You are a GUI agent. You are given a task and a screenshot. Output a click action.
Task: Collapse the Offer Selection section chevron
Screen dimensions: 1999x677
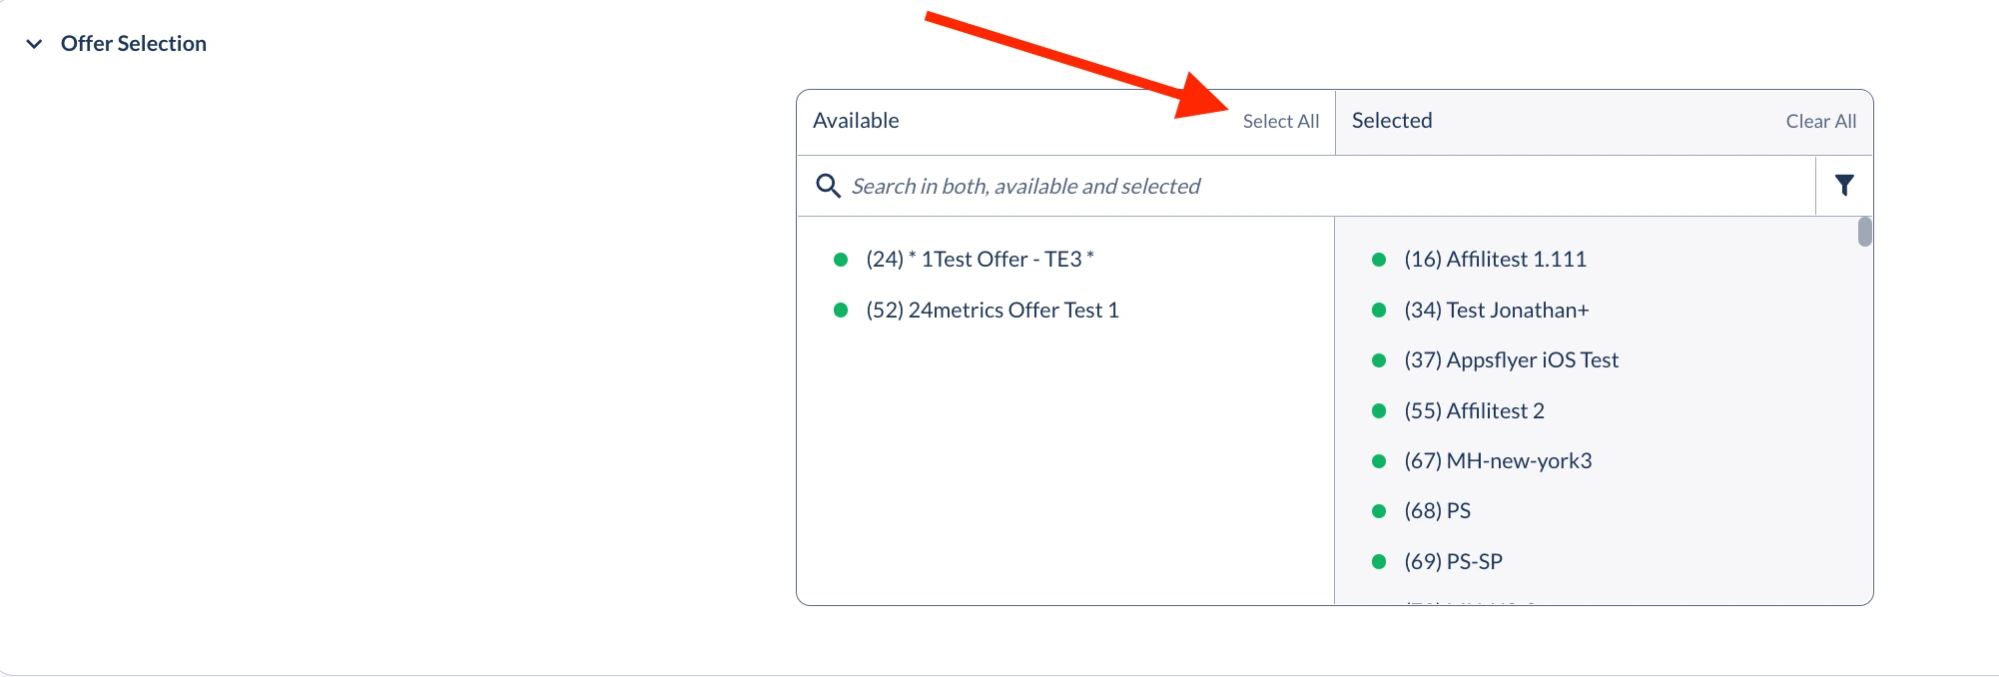[x=34, y=44]
